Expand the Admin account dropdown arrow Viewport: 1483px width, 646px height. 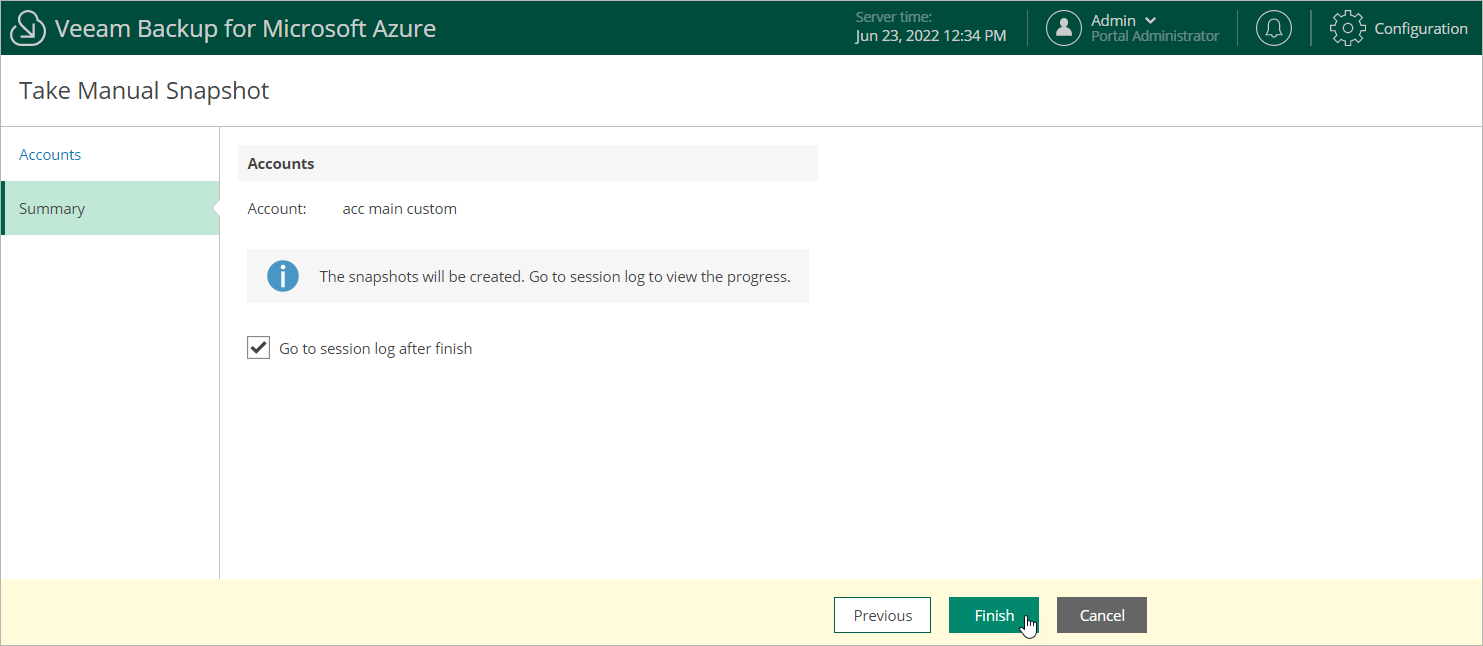[1150, 20]
